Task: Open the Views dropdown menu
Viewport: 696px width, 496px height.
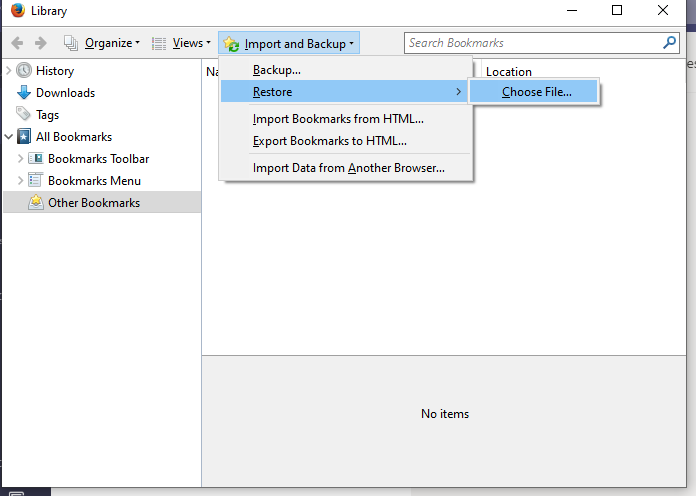Action: [x=192, y=43]
